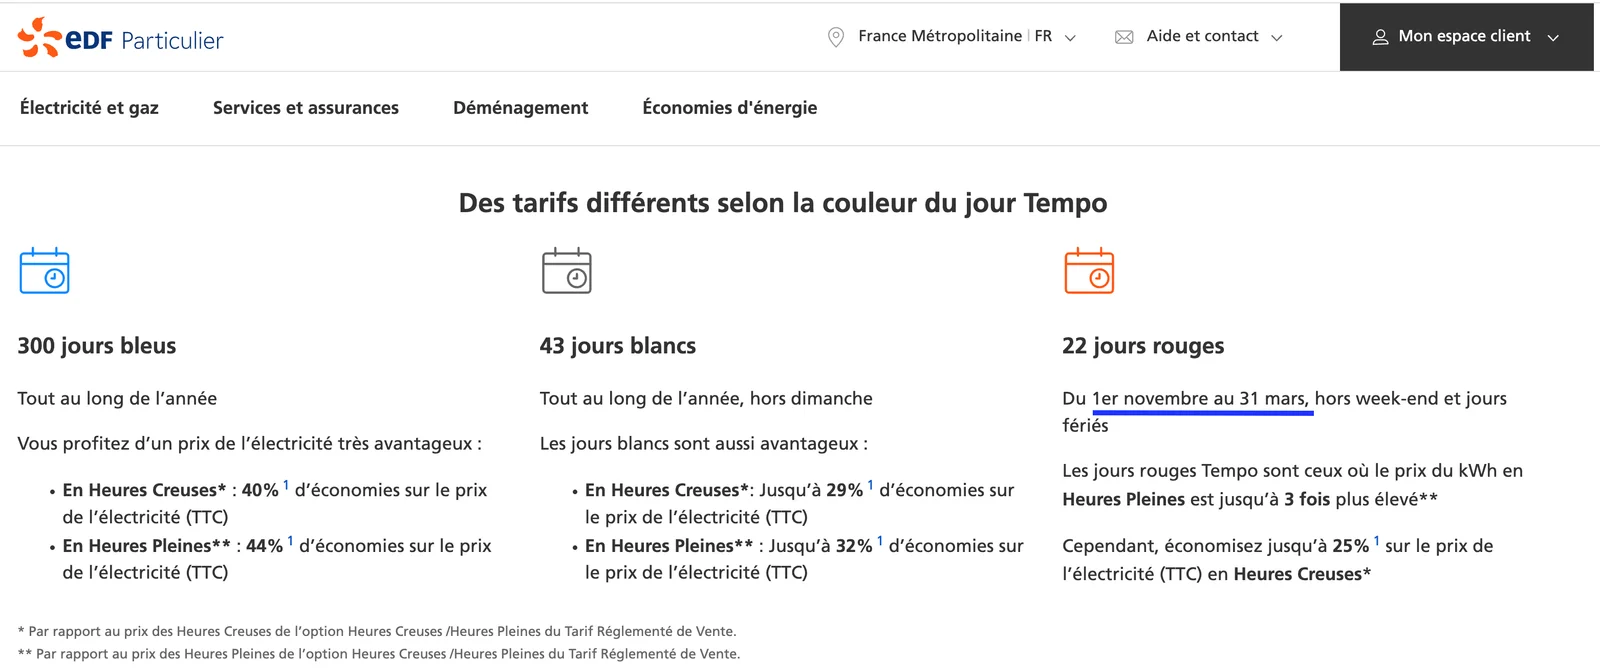The height and width of the screenshot is (671, 1600).
Task: Open Déménagement menu
Action: point(521,108)
